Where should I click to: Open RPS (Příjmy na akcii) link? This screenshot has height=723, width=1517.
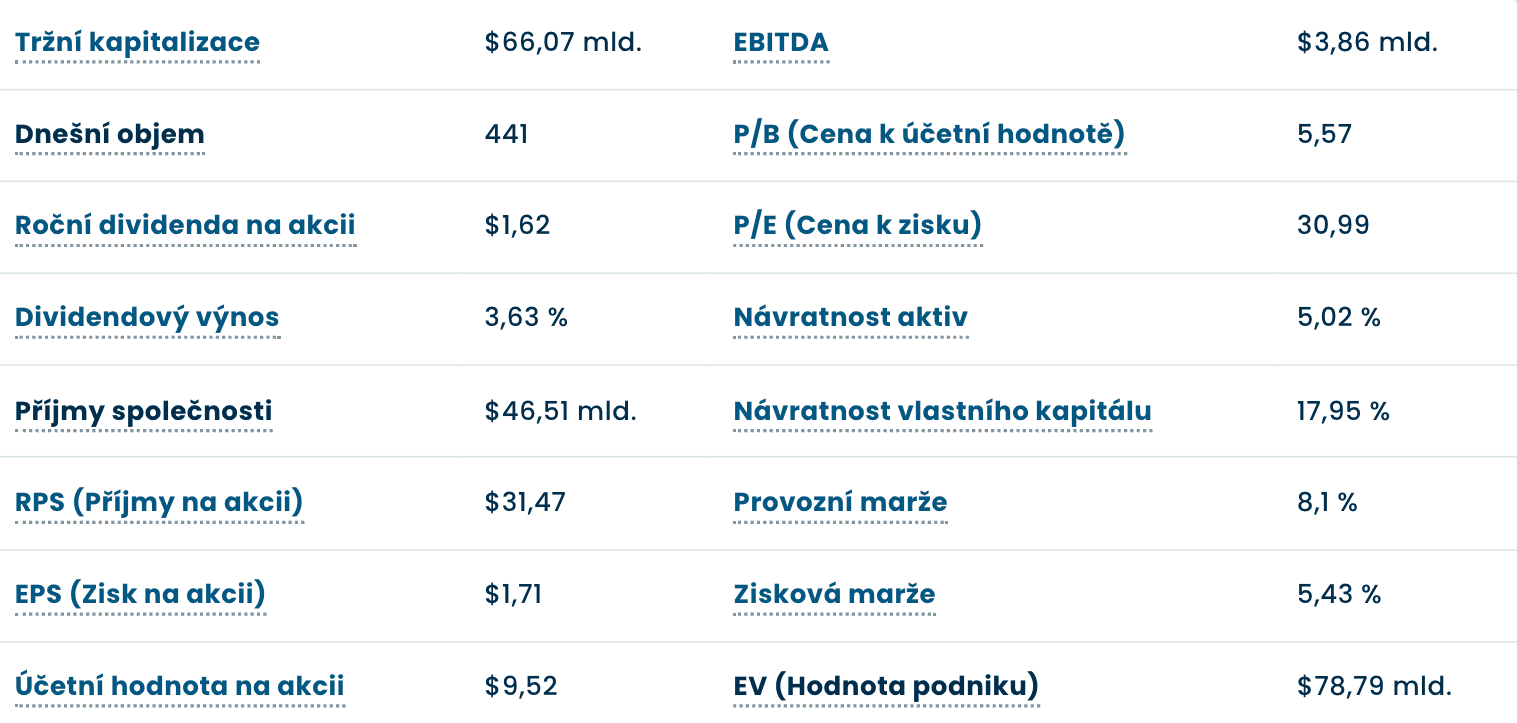pos(158,502)
